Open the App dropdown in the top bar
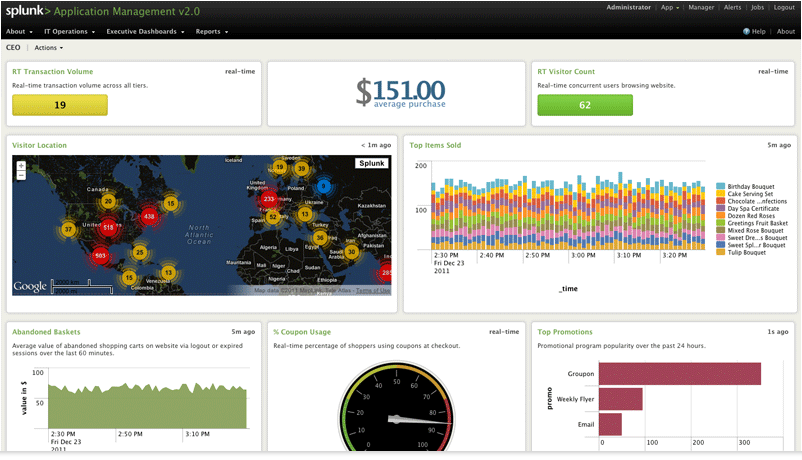The width and height of the screenshot is (802, 460). click(670, 7)
